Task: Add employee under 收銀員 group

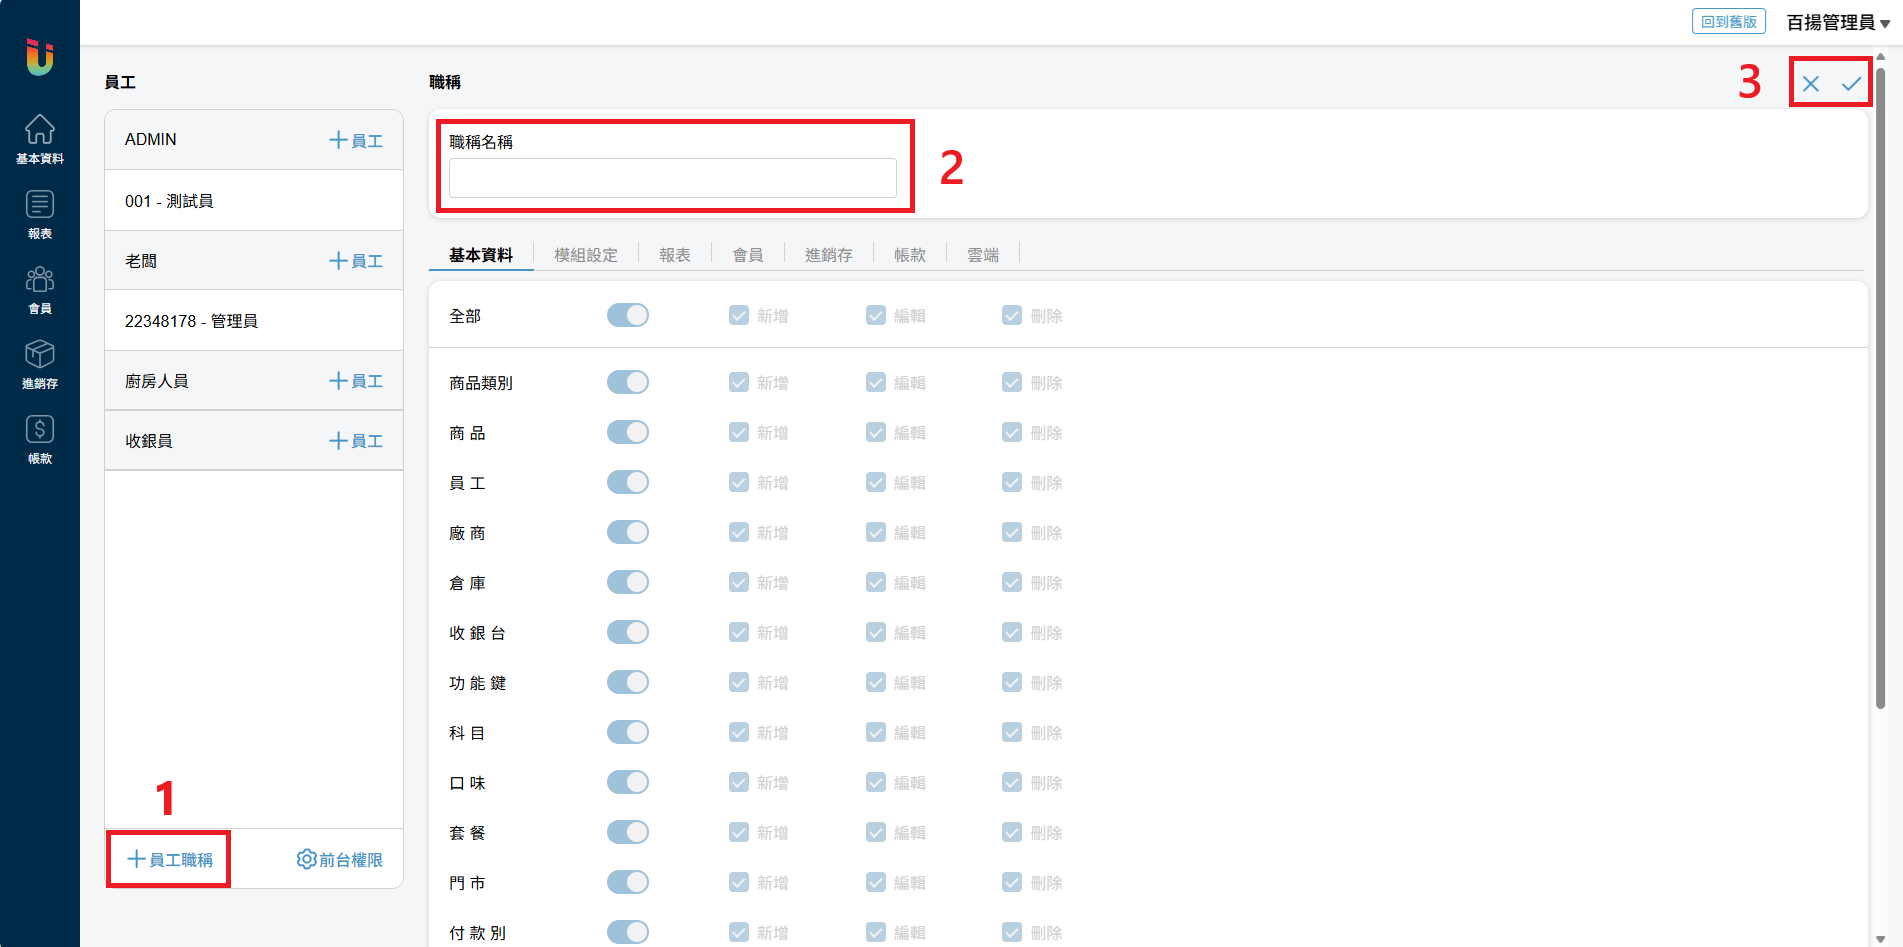Action: coord(356,441)
